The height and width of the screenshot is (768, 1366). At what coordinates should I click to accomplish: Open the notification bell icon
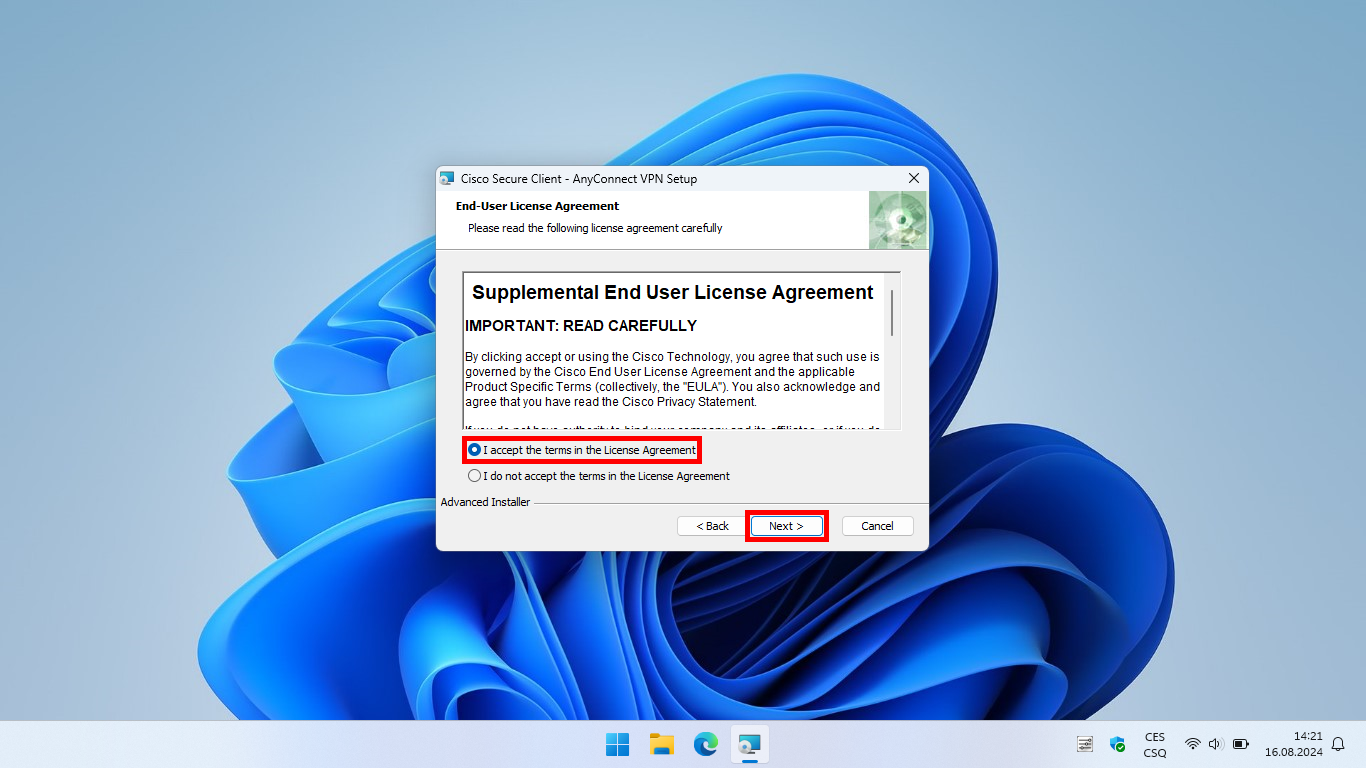(x=1338, y=744)
